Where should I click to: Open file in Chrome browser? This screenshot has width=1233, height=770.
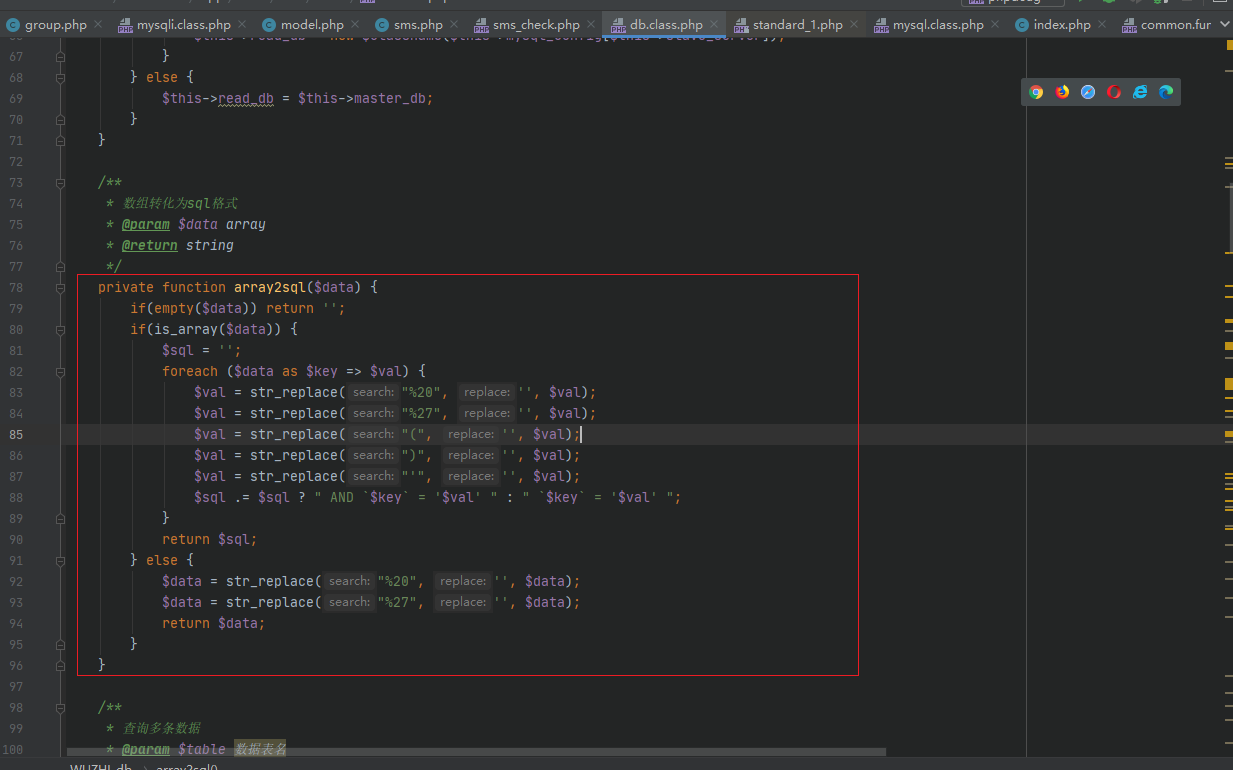pos(1036,92)
